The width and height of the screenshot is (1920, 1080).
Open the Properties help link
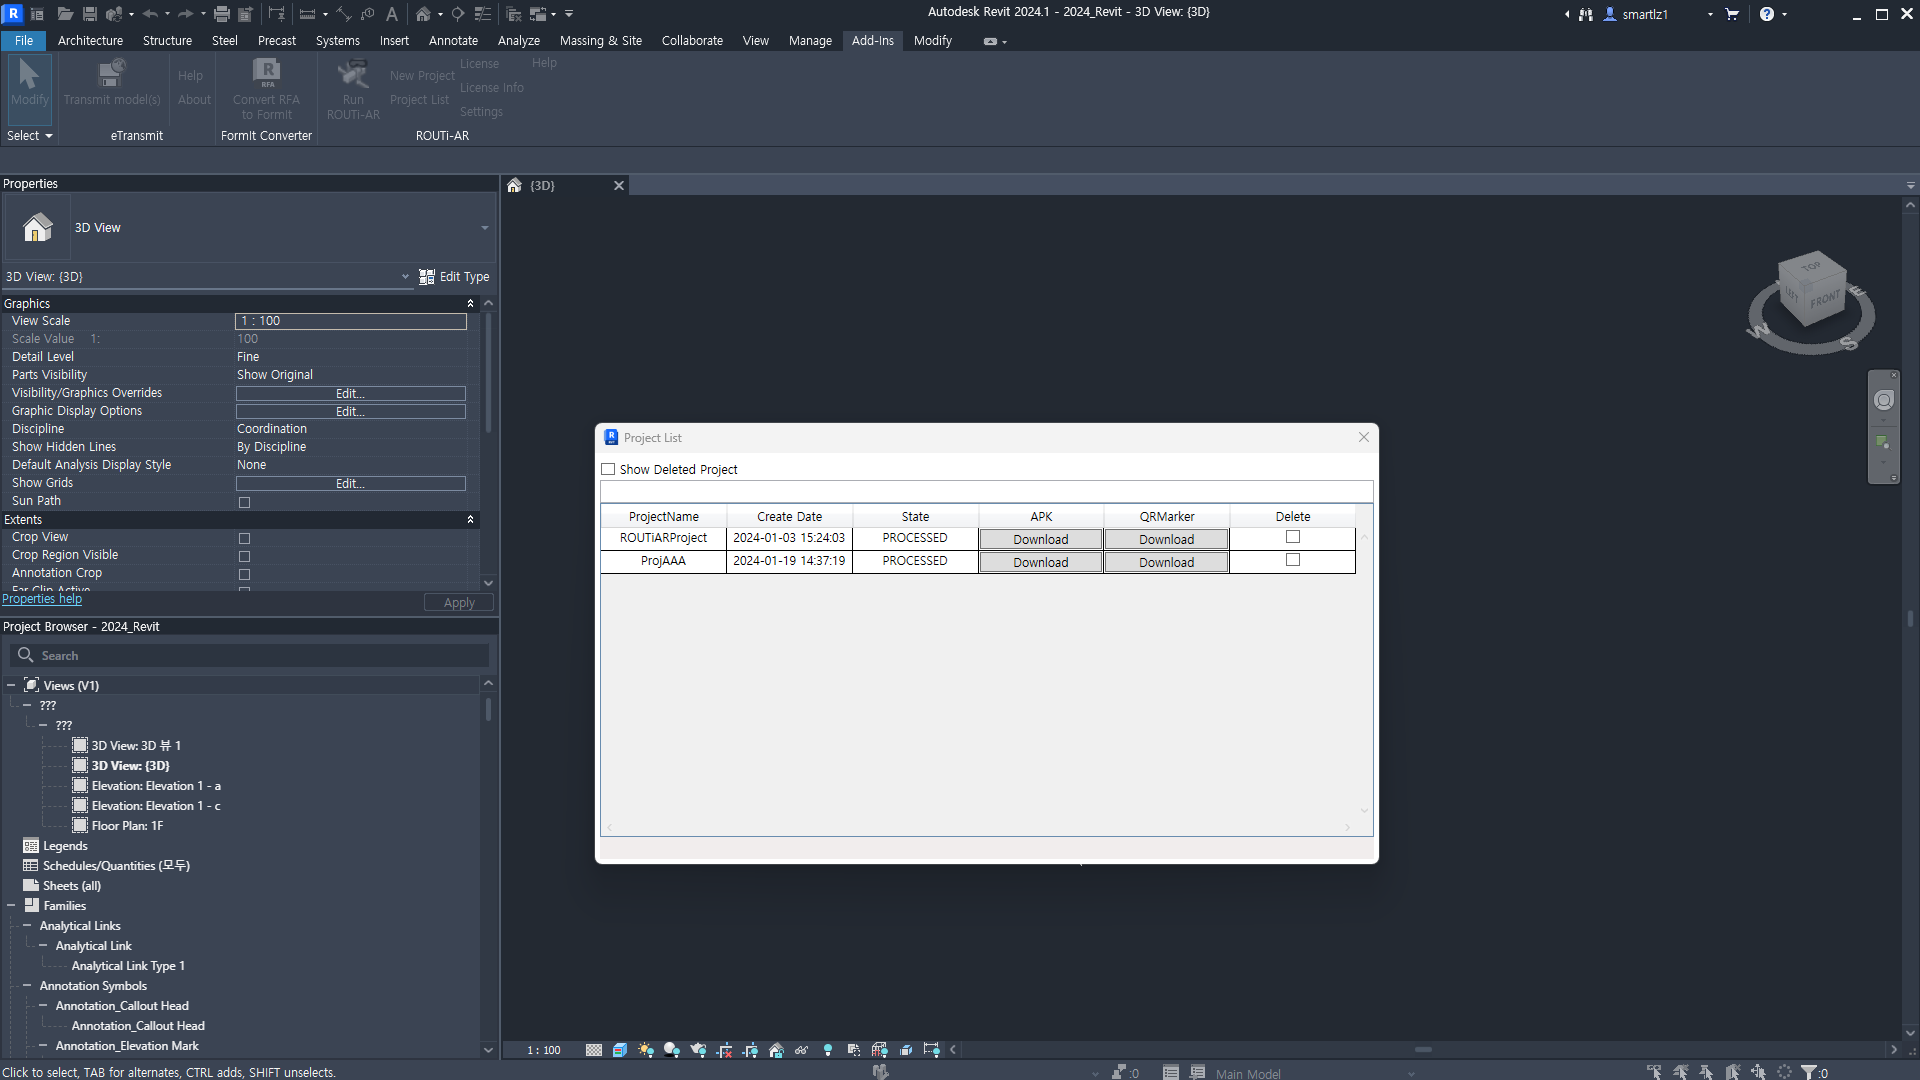tap(42, 599)
